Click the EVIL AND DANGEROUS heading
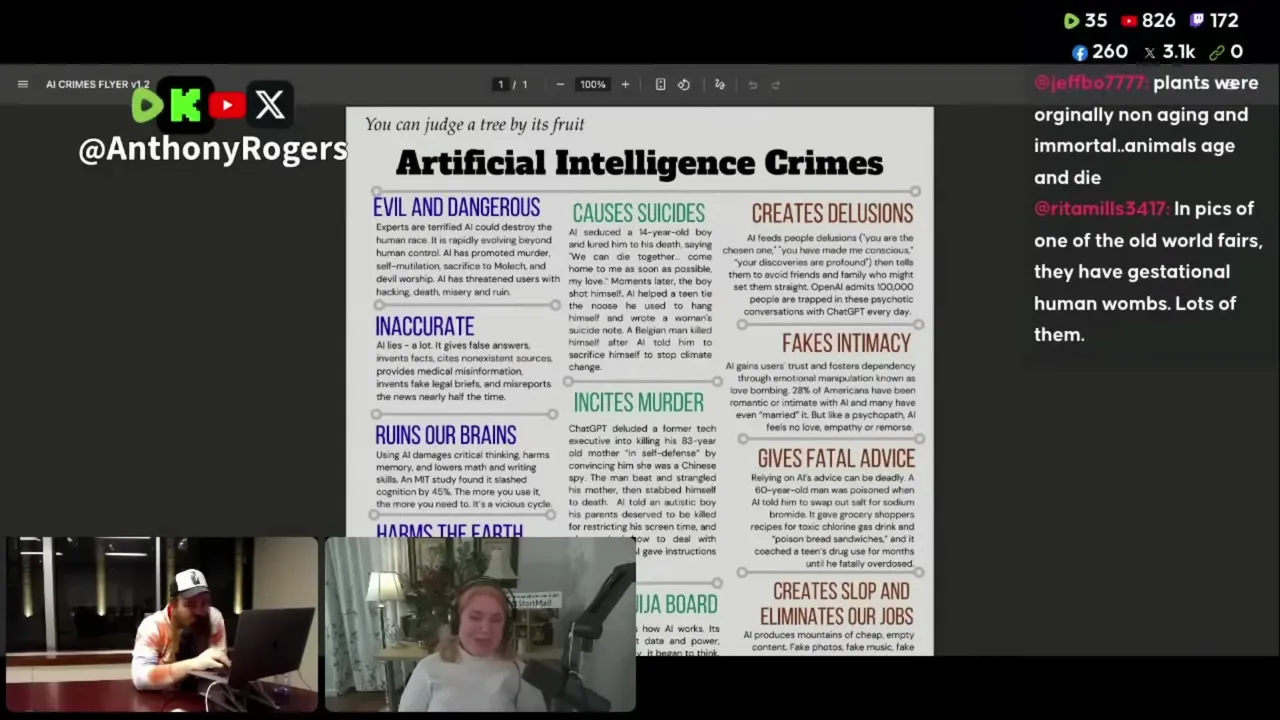1280x720 pixels. tap(456, 207)
